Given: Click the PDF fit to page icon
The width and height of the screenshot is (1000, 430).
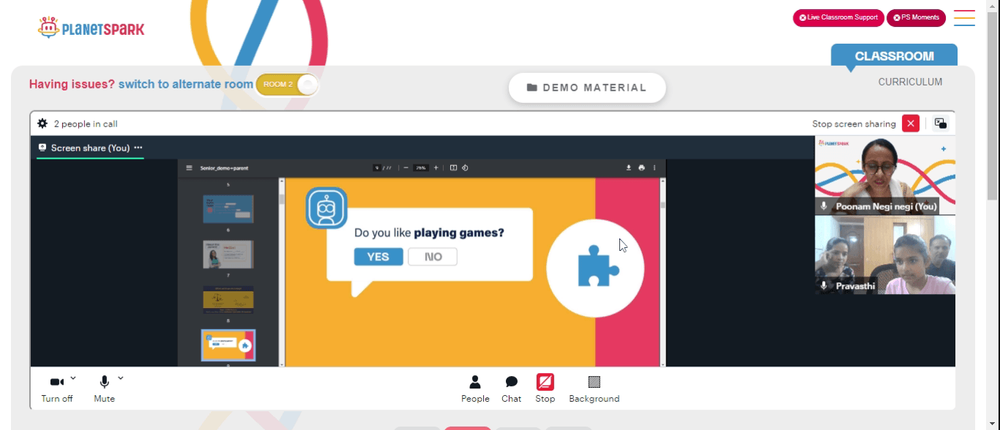Looking at the screenshot, I should click(x=453, y=168).
